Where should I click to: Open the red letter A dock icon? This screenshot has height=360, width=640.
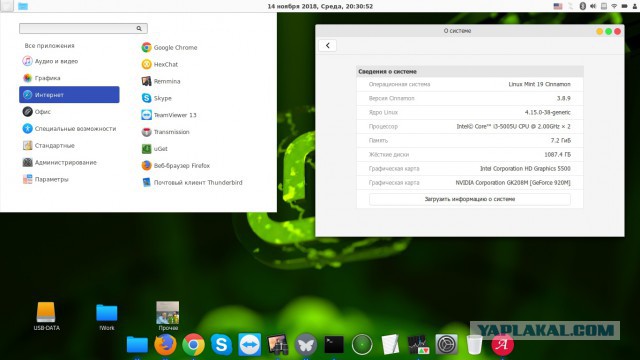(502, 344)
